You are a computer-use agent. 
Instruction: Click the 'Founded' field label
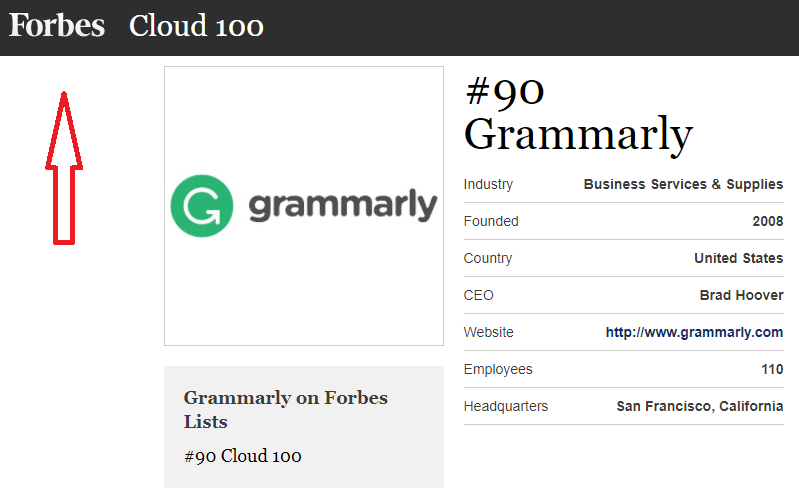click(491, 221)
